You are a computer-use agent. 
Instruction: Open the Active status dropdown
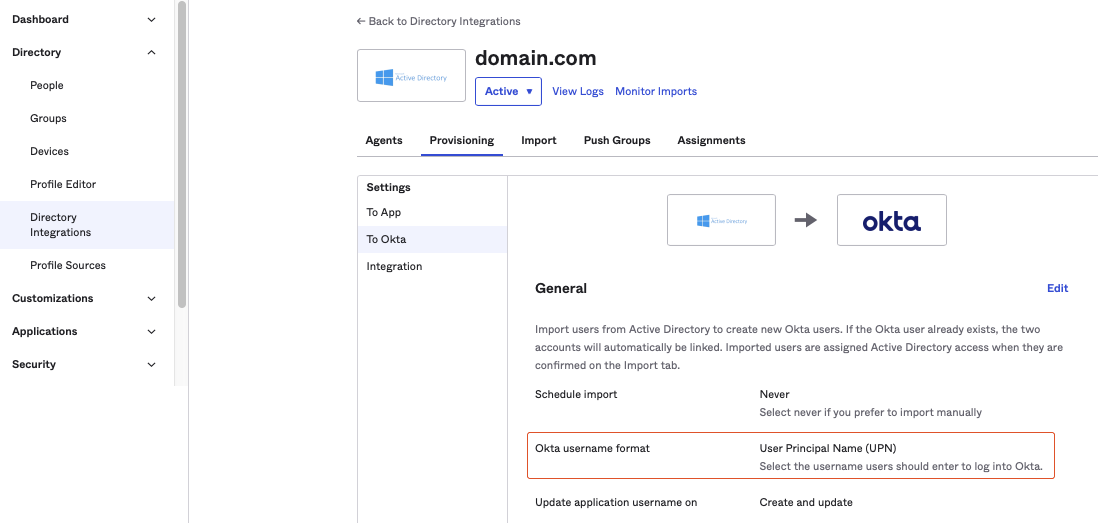(x=508, y=91)
